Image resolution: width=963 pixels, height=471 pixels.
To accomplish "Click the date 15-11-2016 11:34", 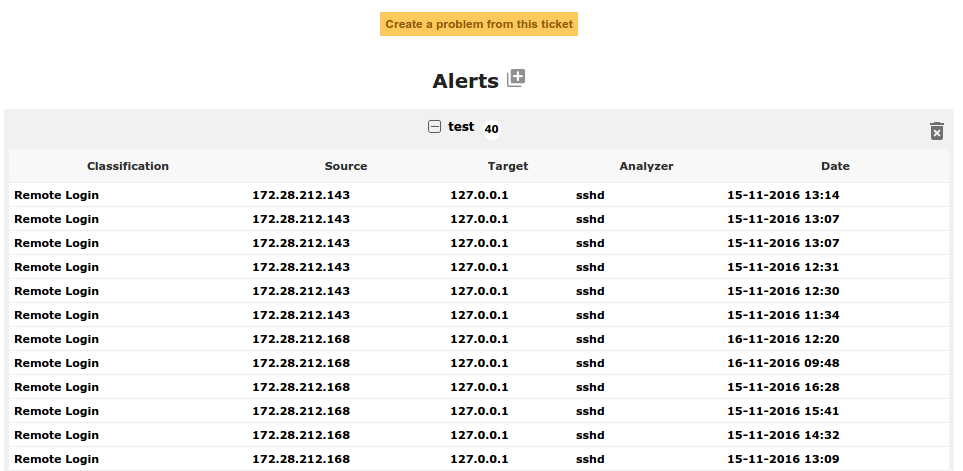I will [783, 315].
